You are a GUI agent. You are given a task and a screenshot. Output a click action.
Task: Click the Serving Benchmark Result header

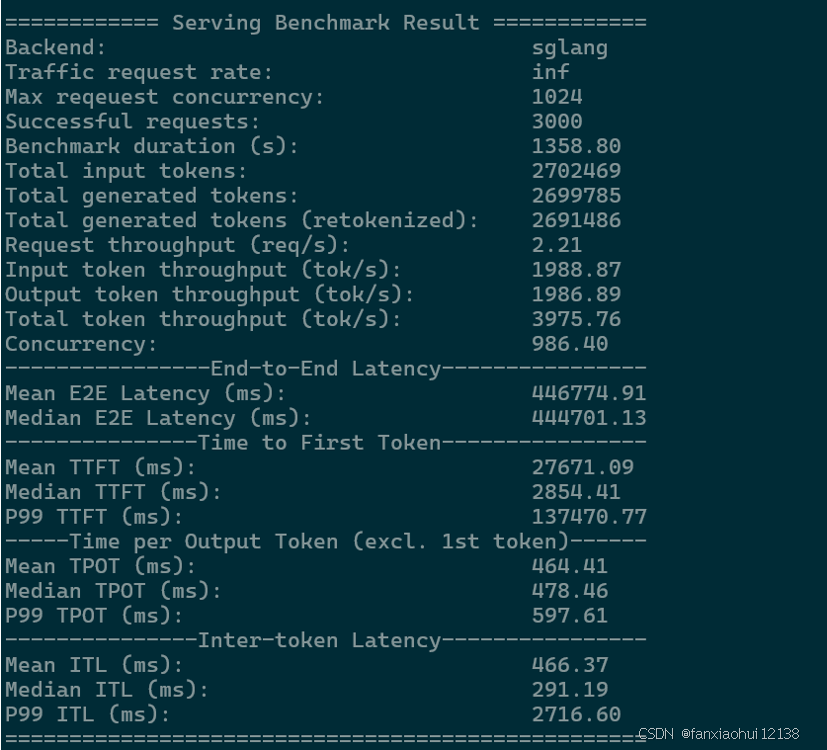point(325,23)
